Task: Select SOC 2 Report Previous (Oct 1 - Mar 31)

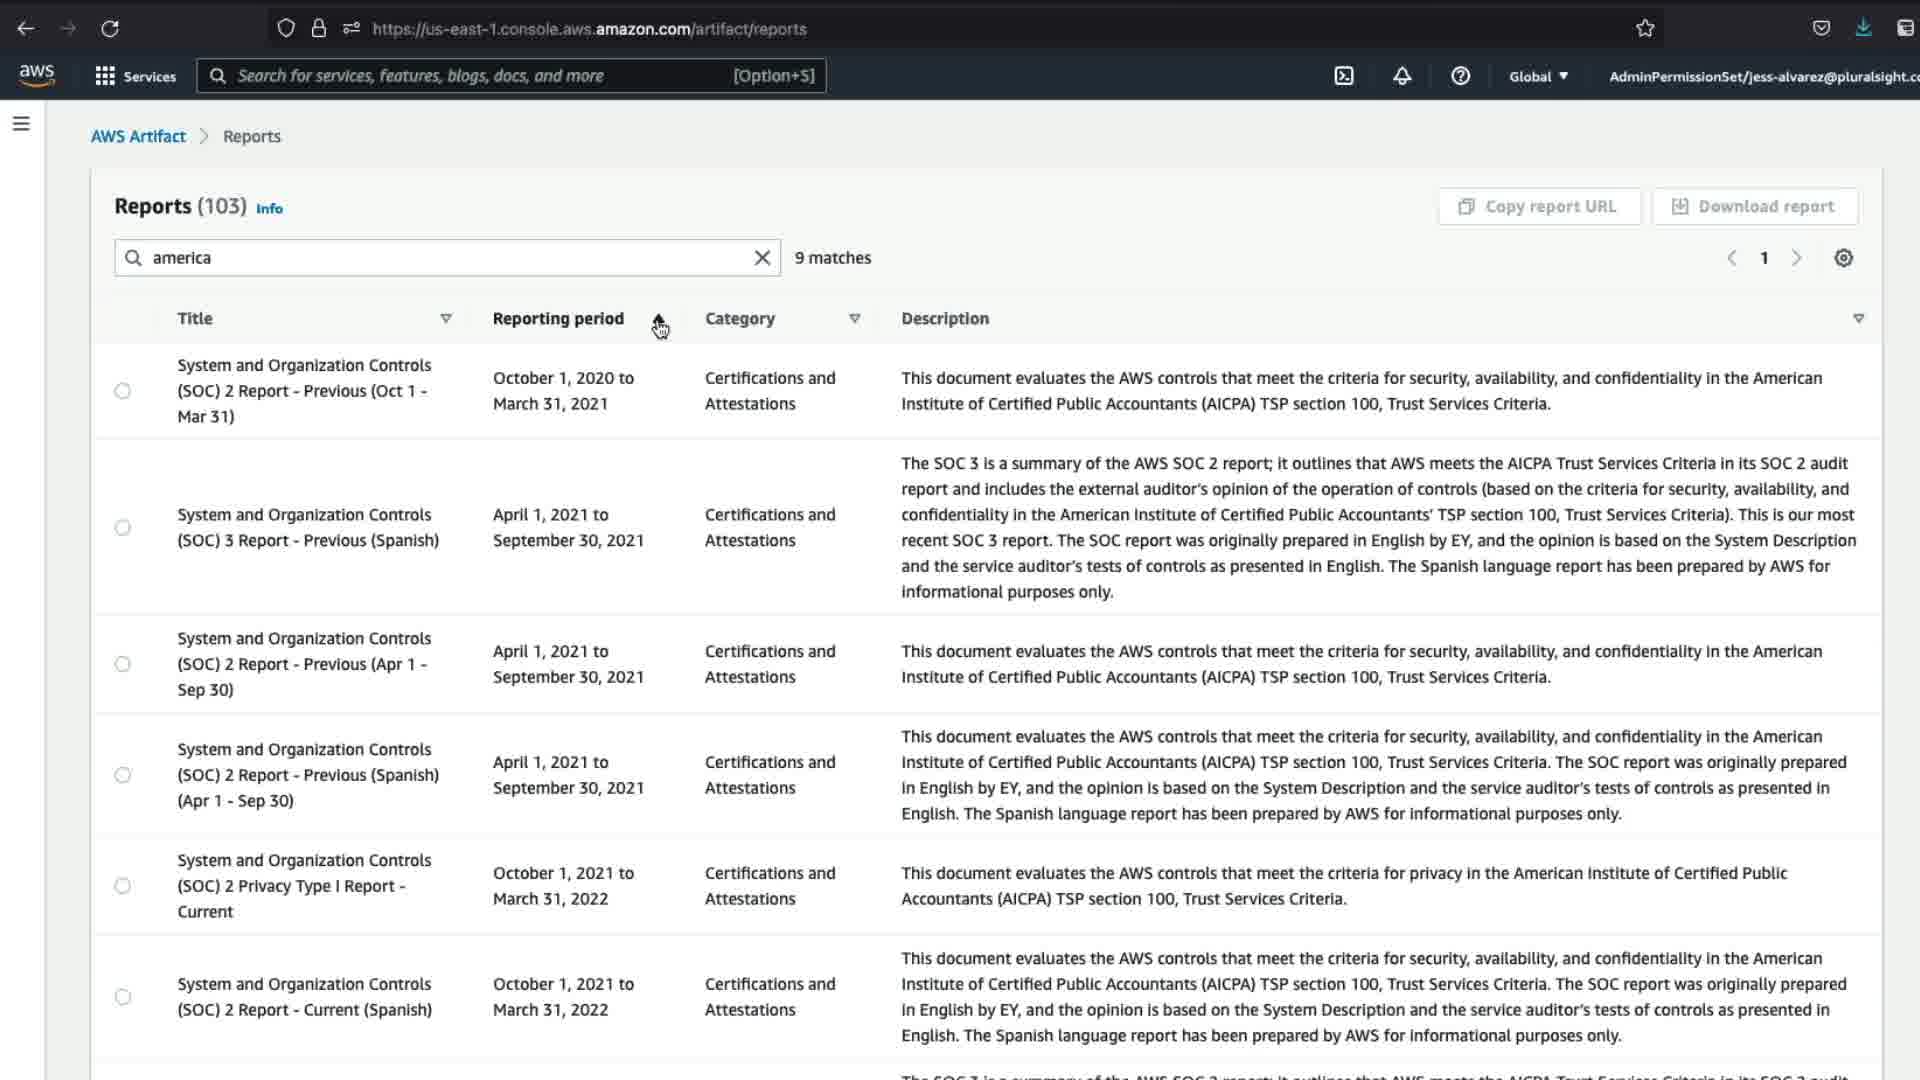Action: (122, 391)
